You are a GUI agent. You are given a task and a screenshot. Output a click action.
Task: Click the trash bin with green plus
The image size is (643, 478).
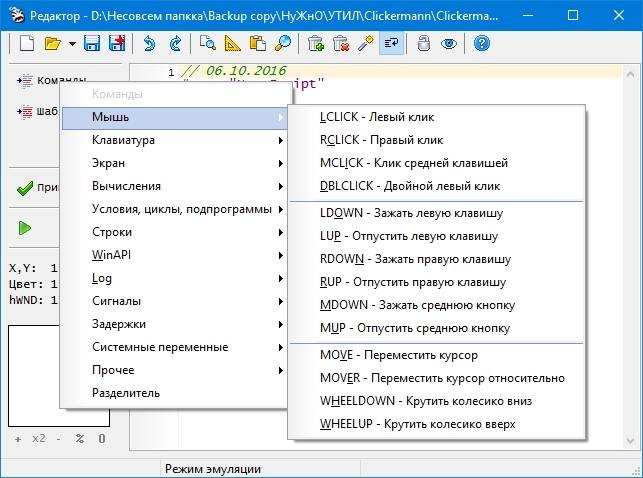click(x=316, y=43)
